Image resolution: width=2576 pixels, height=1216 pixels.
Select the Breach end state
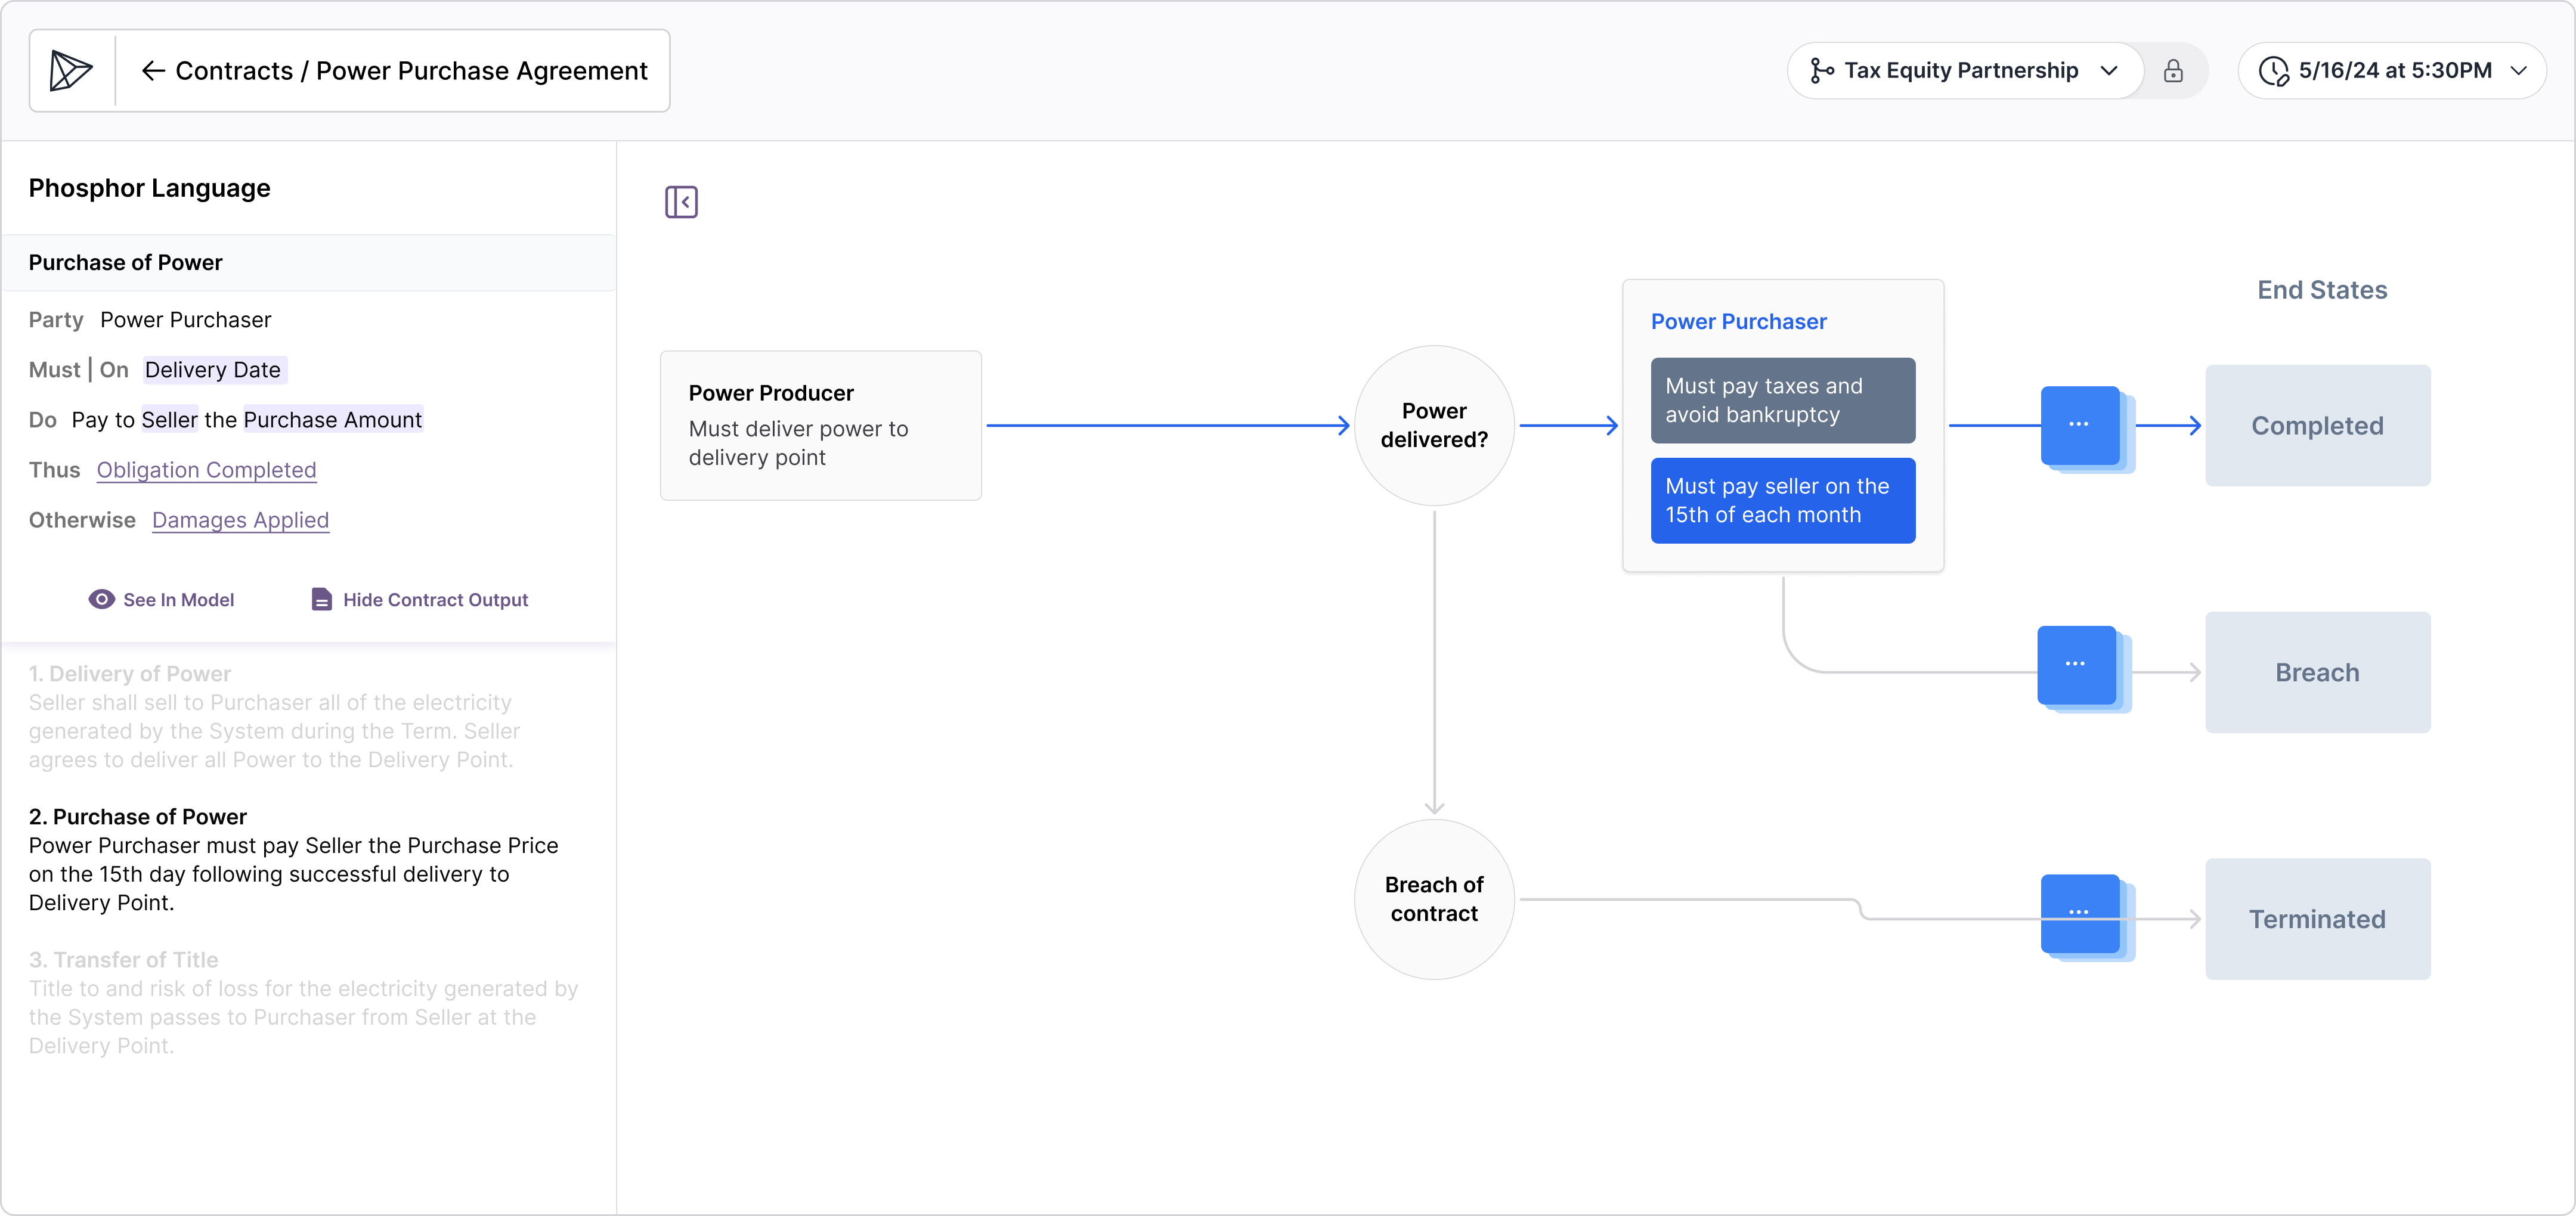tap(2317, 673)
